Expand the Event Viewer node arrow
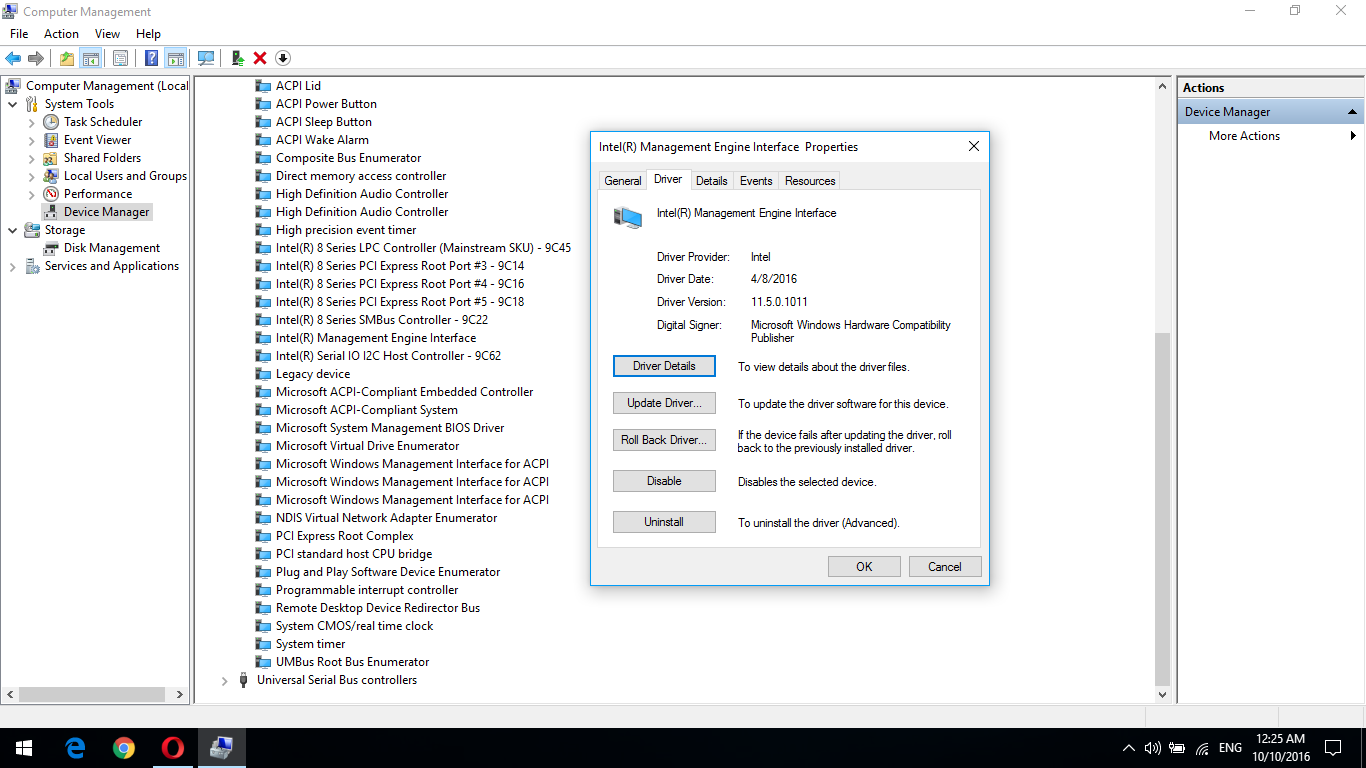 32,140
